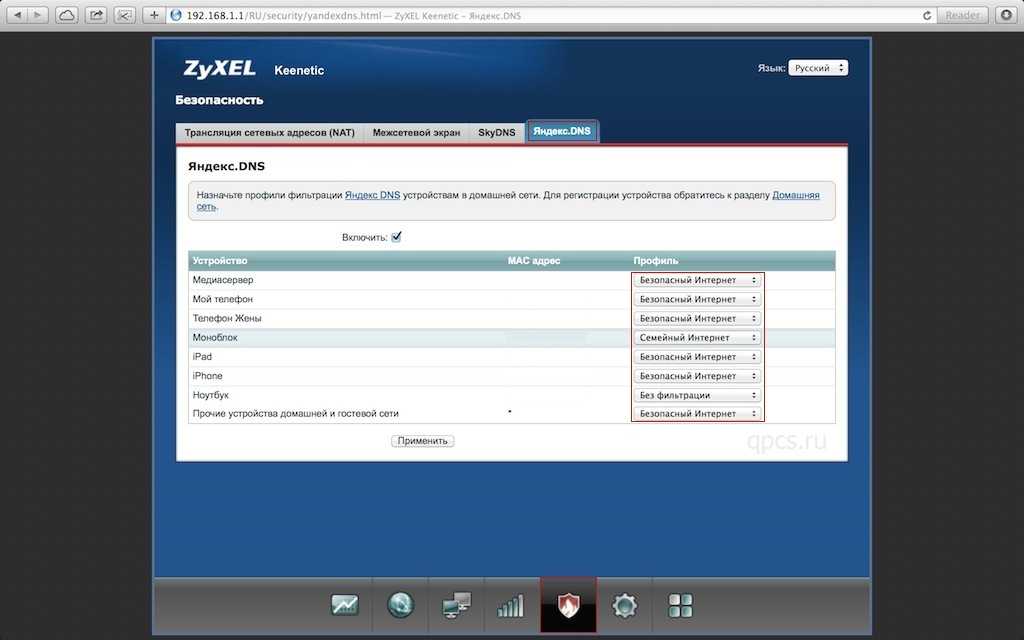
Task: Click the Применить button
Action: point(423,441)
